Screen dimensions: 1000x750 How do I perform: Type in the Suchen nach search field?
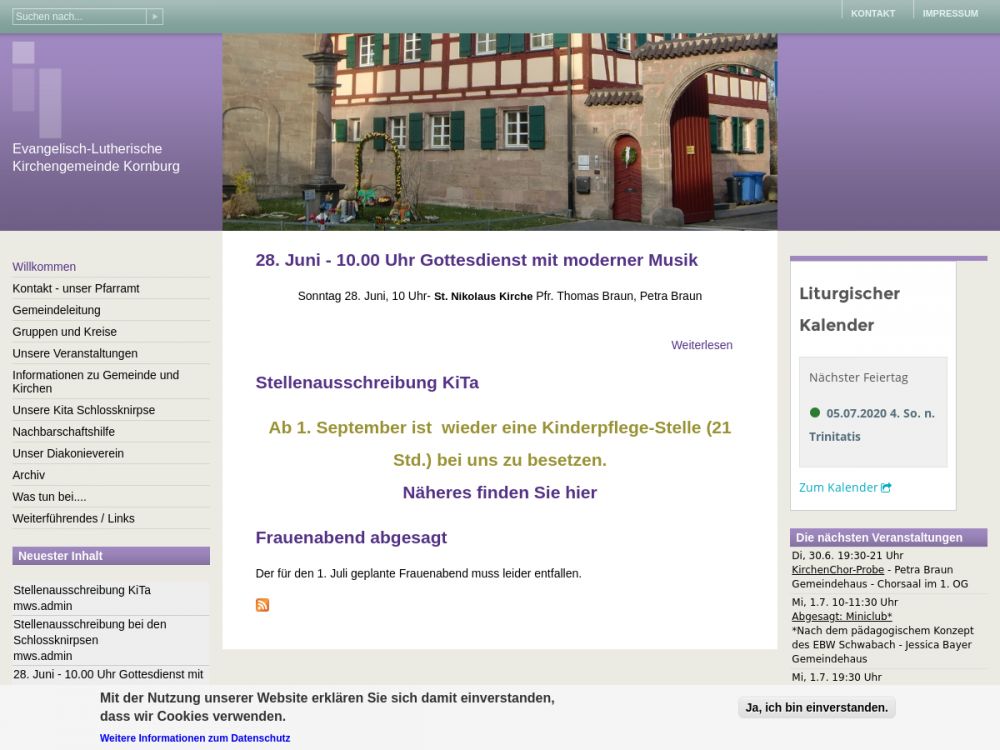coord(78,17)
